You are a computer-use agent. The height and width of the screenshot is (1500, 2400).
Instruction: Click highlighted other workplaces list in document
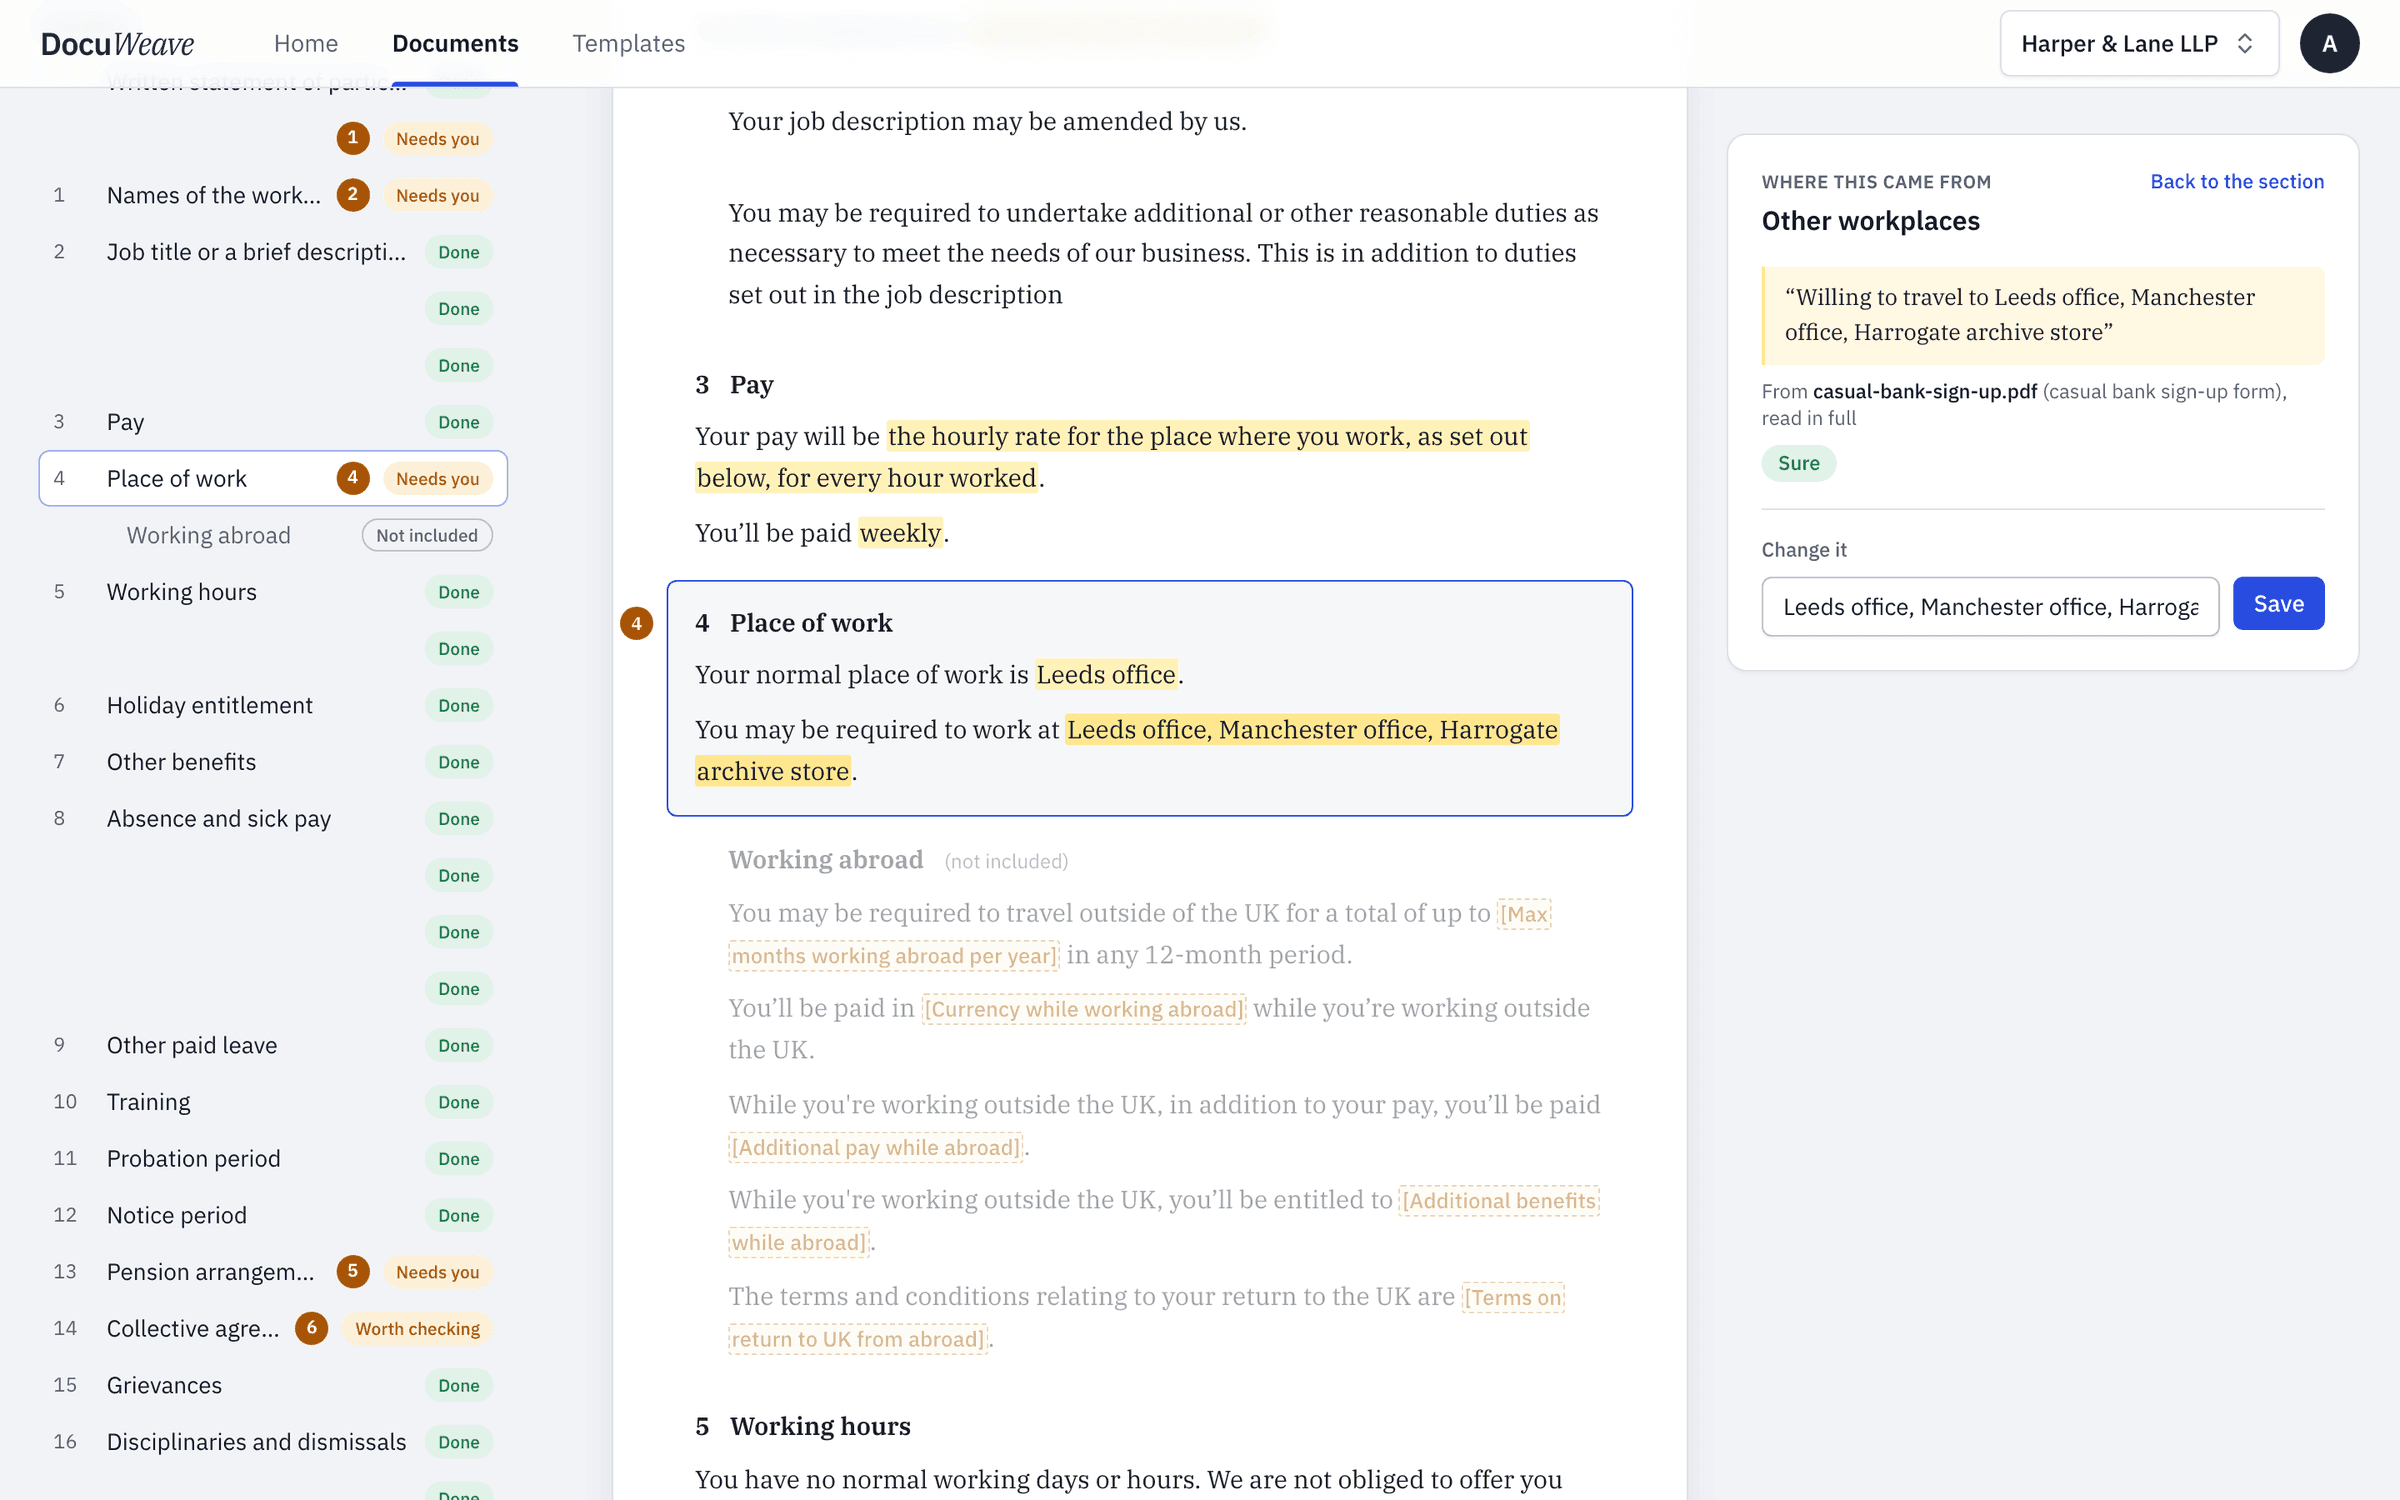click(1127, 750)
